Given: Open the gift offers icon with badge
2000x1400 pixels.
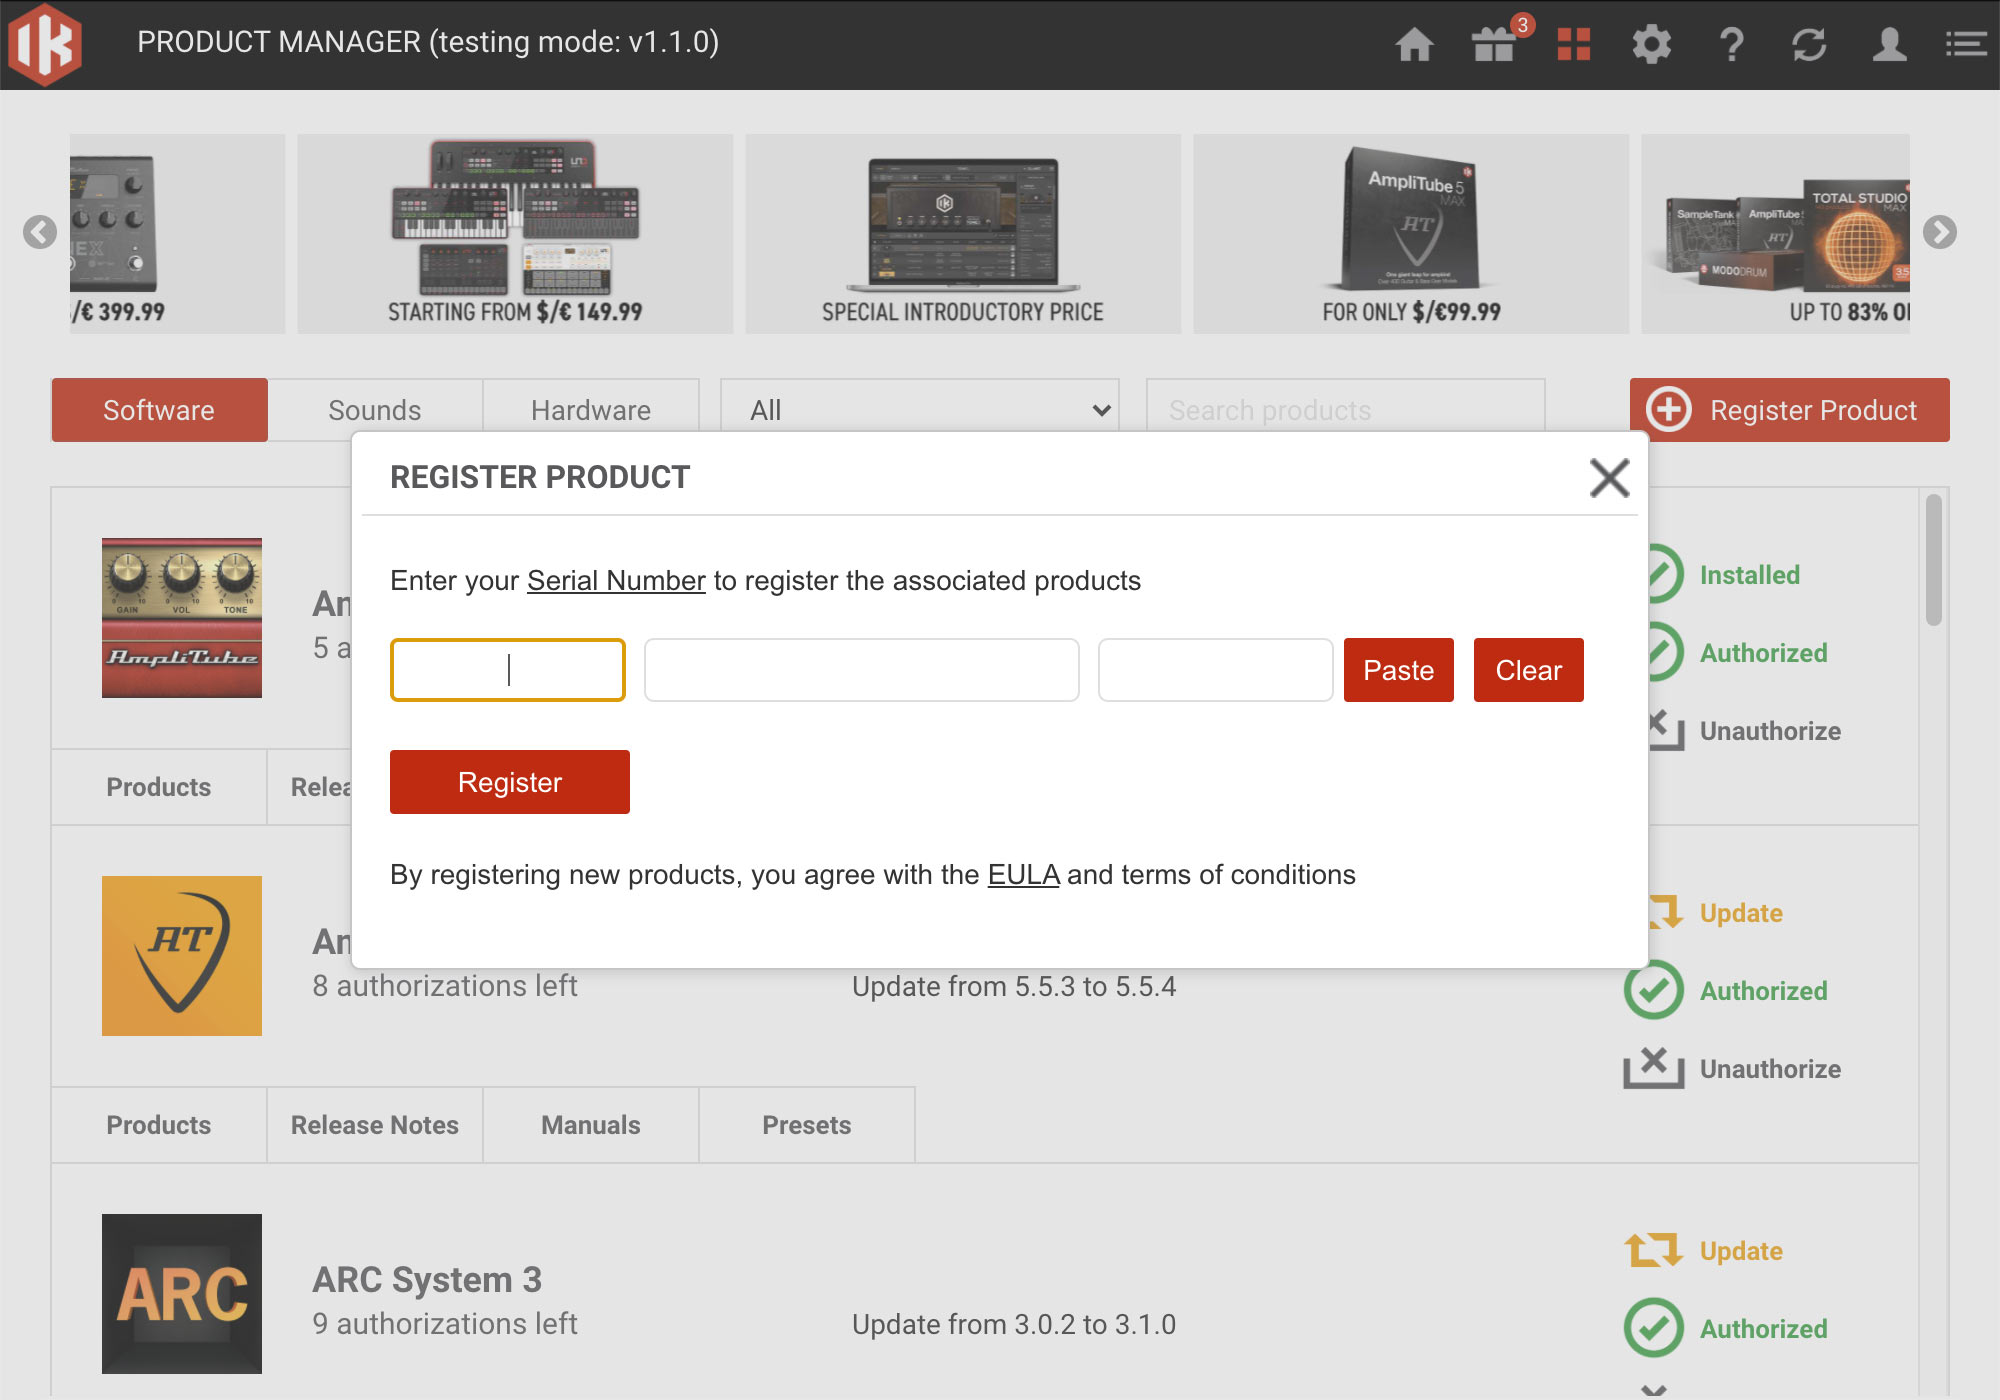Looking at the screenshot, I should 1494,45.
